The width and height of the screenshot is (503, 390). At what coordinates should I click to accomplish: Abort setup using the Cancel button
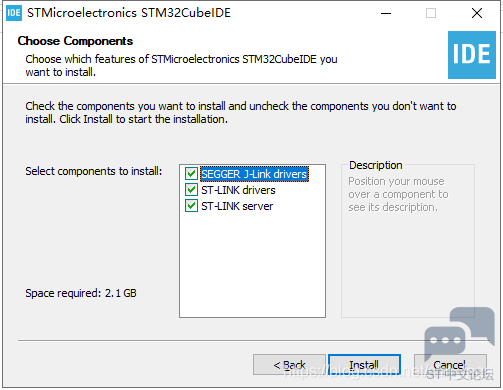pos(450,365)
